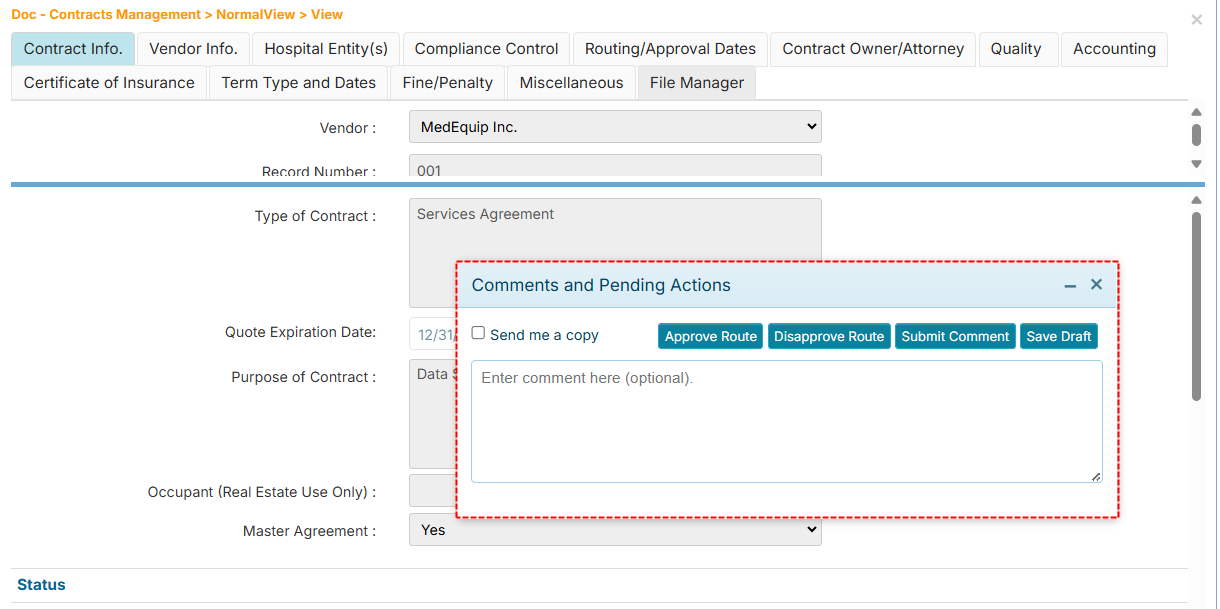The width and height of the screenshot is (1220, 609).
Task: Expand the Master Agreement dropdown
Action: (808, 531)
